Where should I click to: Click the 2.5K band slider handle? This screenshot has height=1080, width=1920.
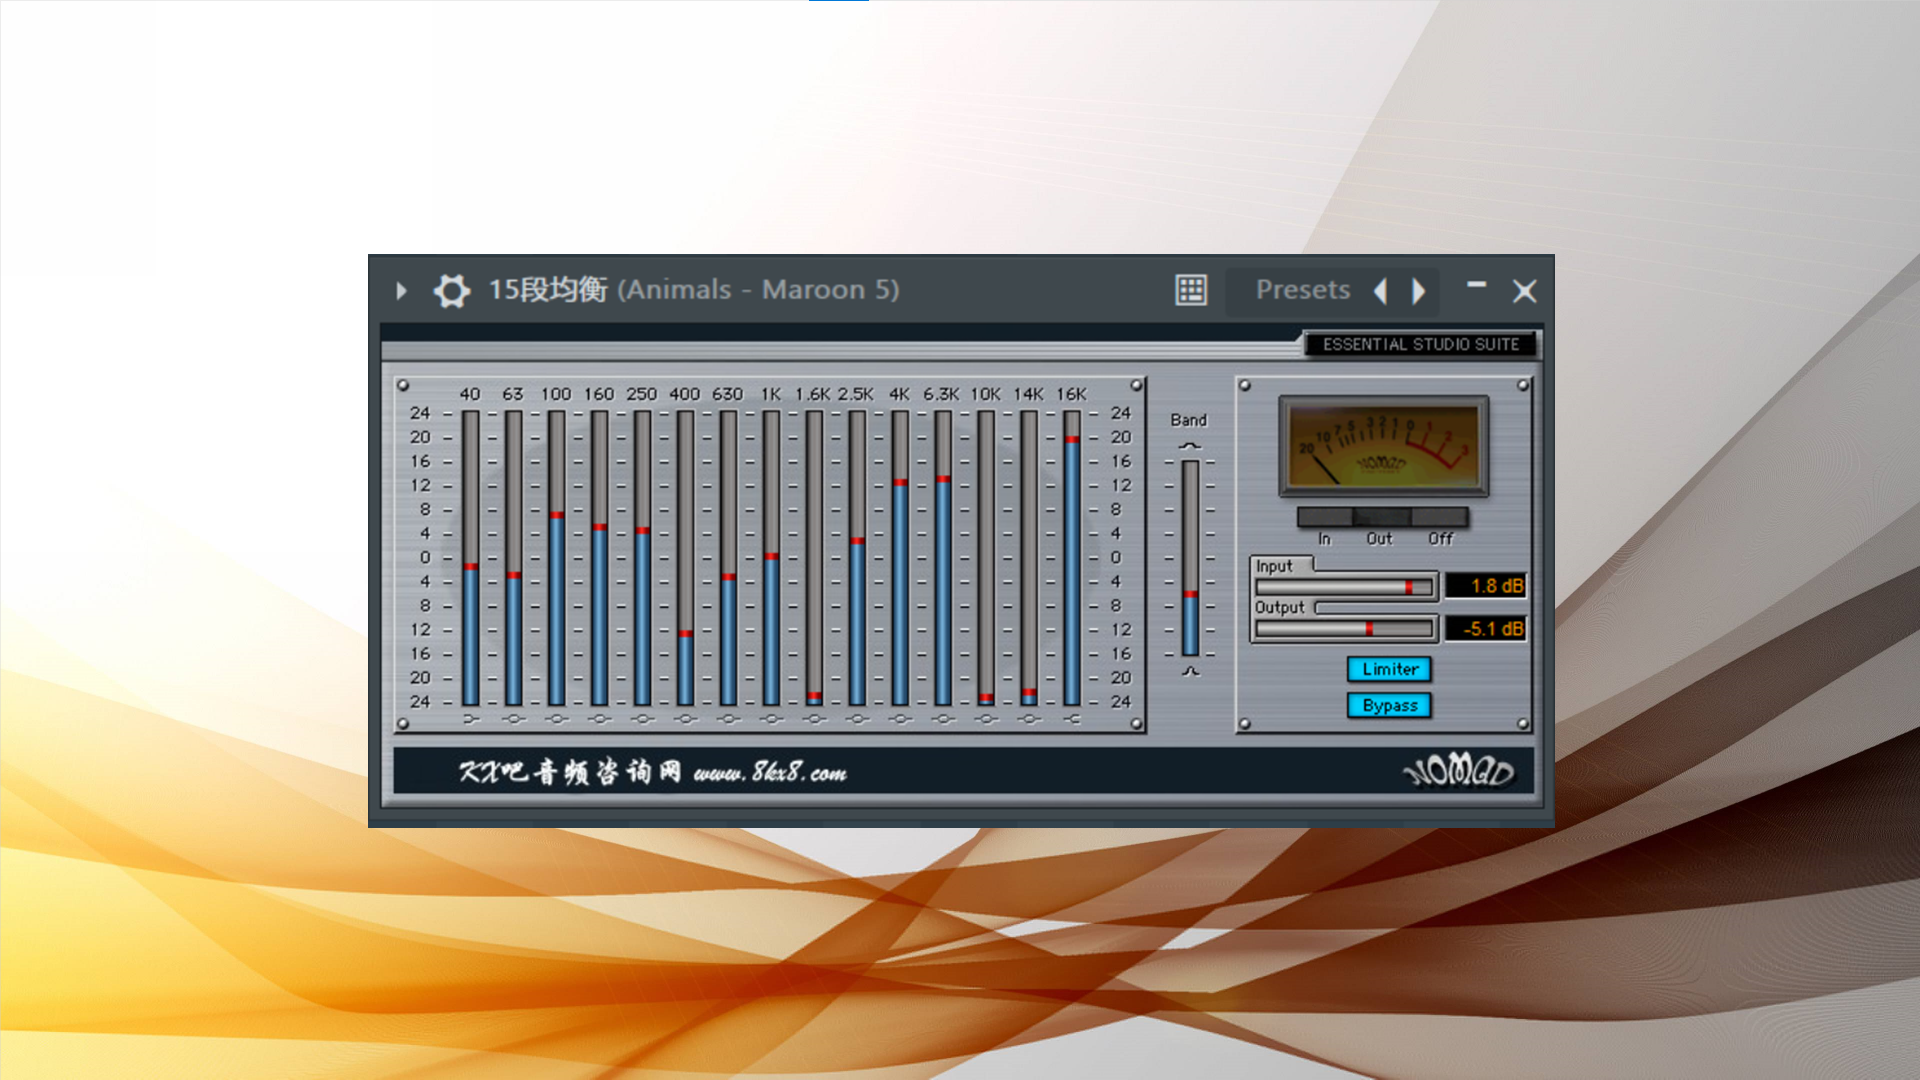pyautogui.click(x=858, y=541)
